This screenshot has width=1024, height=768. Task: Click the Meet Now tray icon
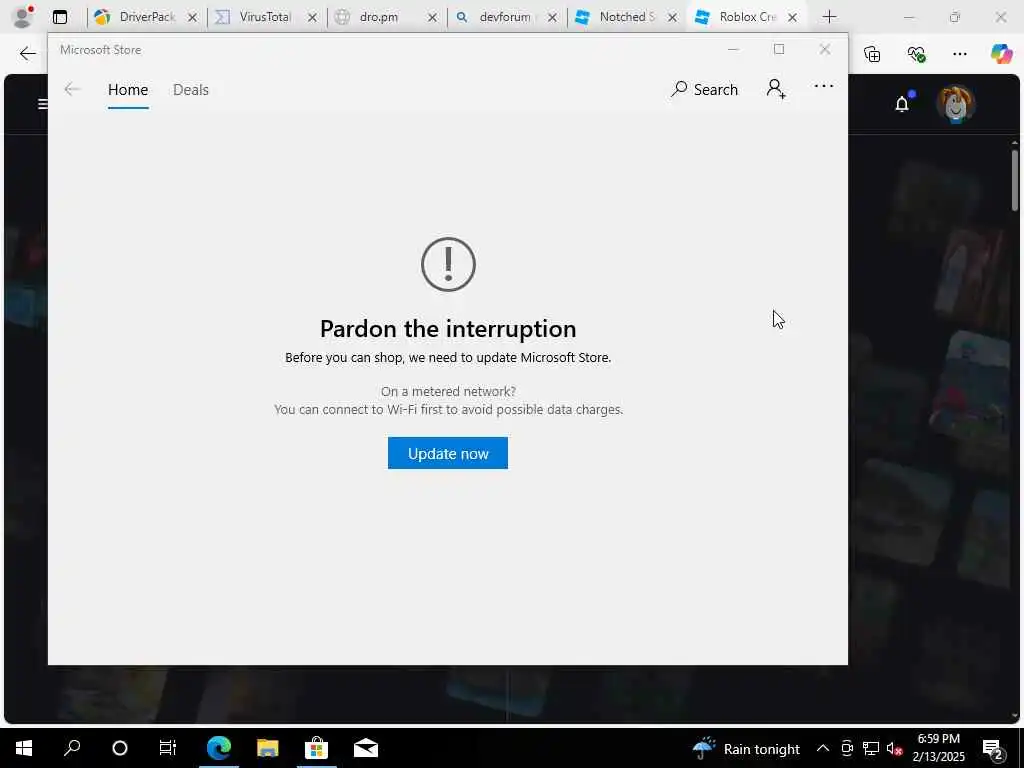coord(847,748)
